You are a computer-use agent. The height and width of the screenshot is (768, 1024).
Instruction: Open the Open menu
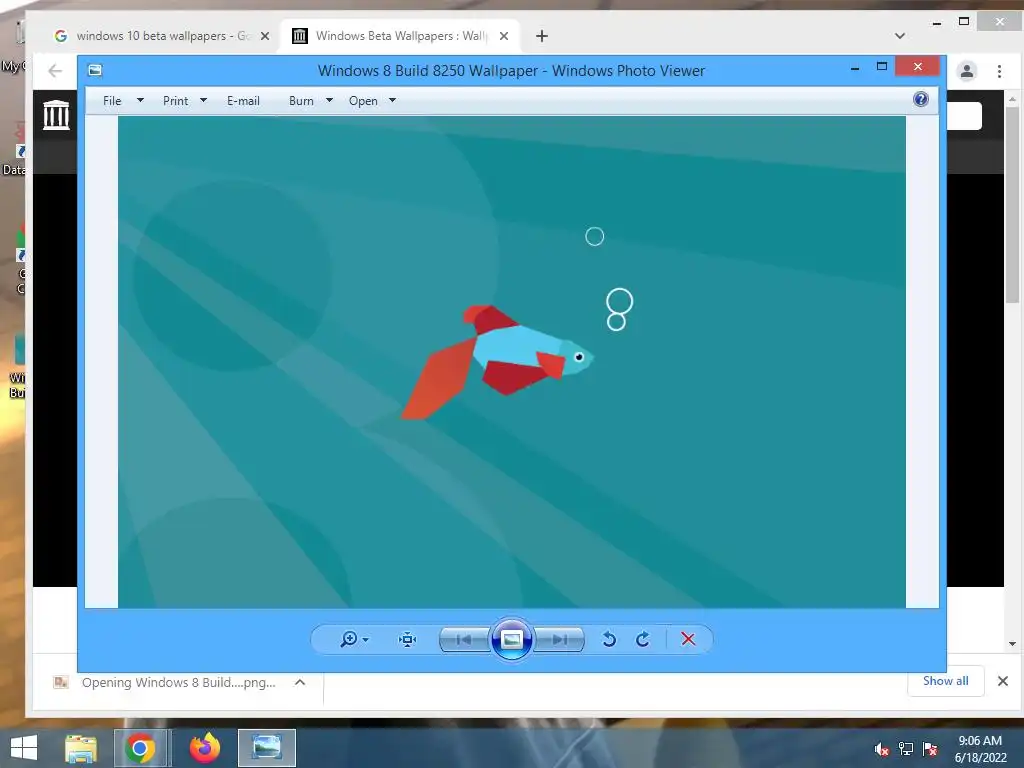363,101
